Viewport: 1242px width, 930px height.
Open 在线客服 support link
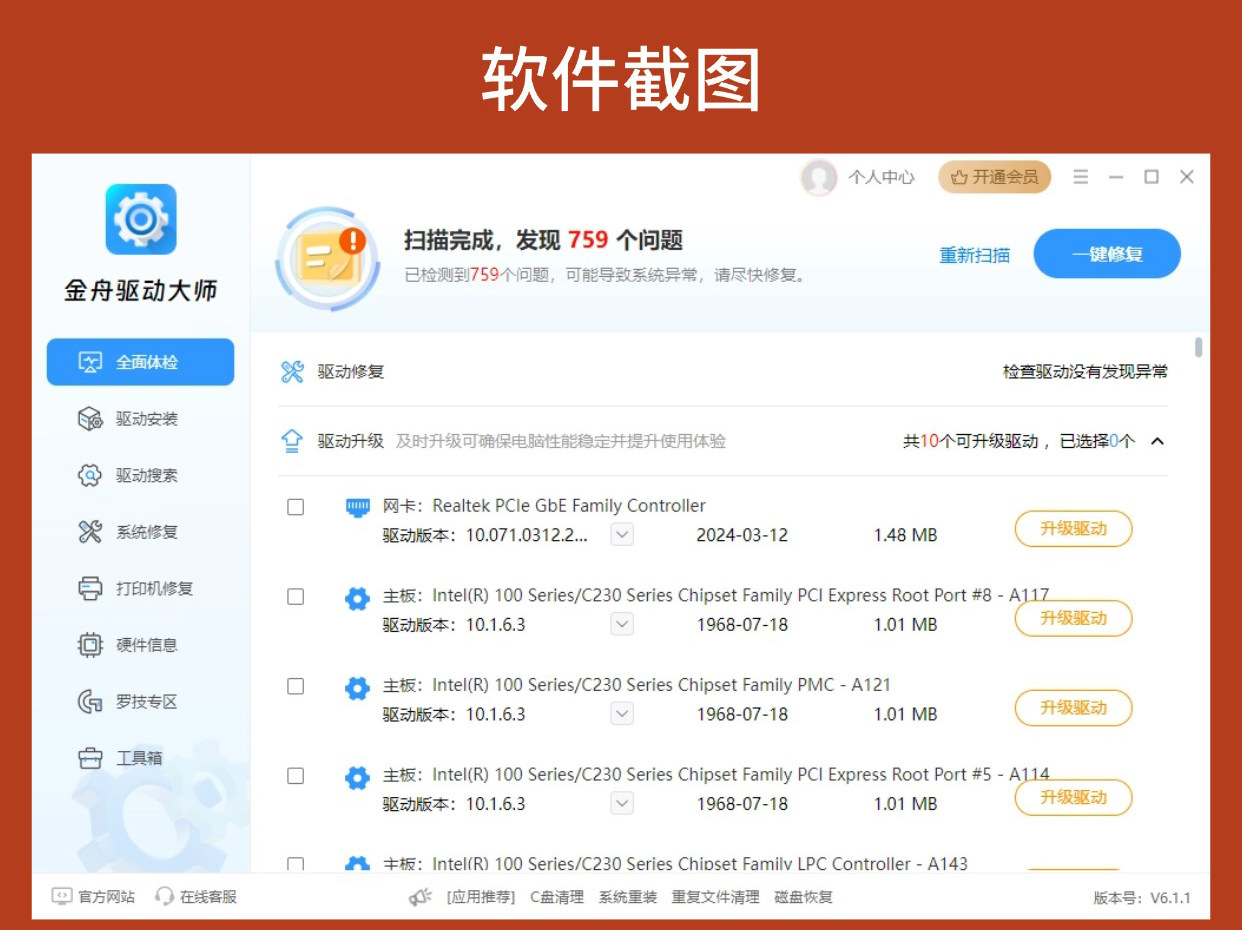[196, 897]
